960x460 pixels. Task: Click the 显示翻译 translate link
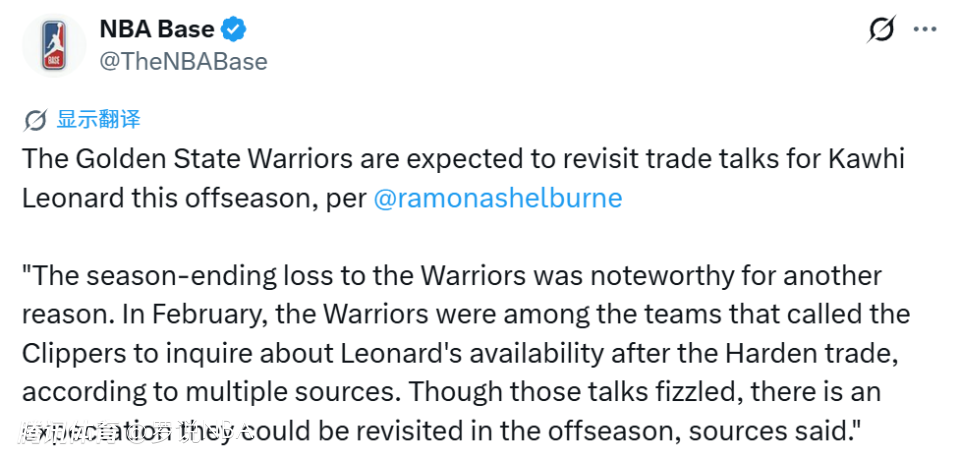98,120
